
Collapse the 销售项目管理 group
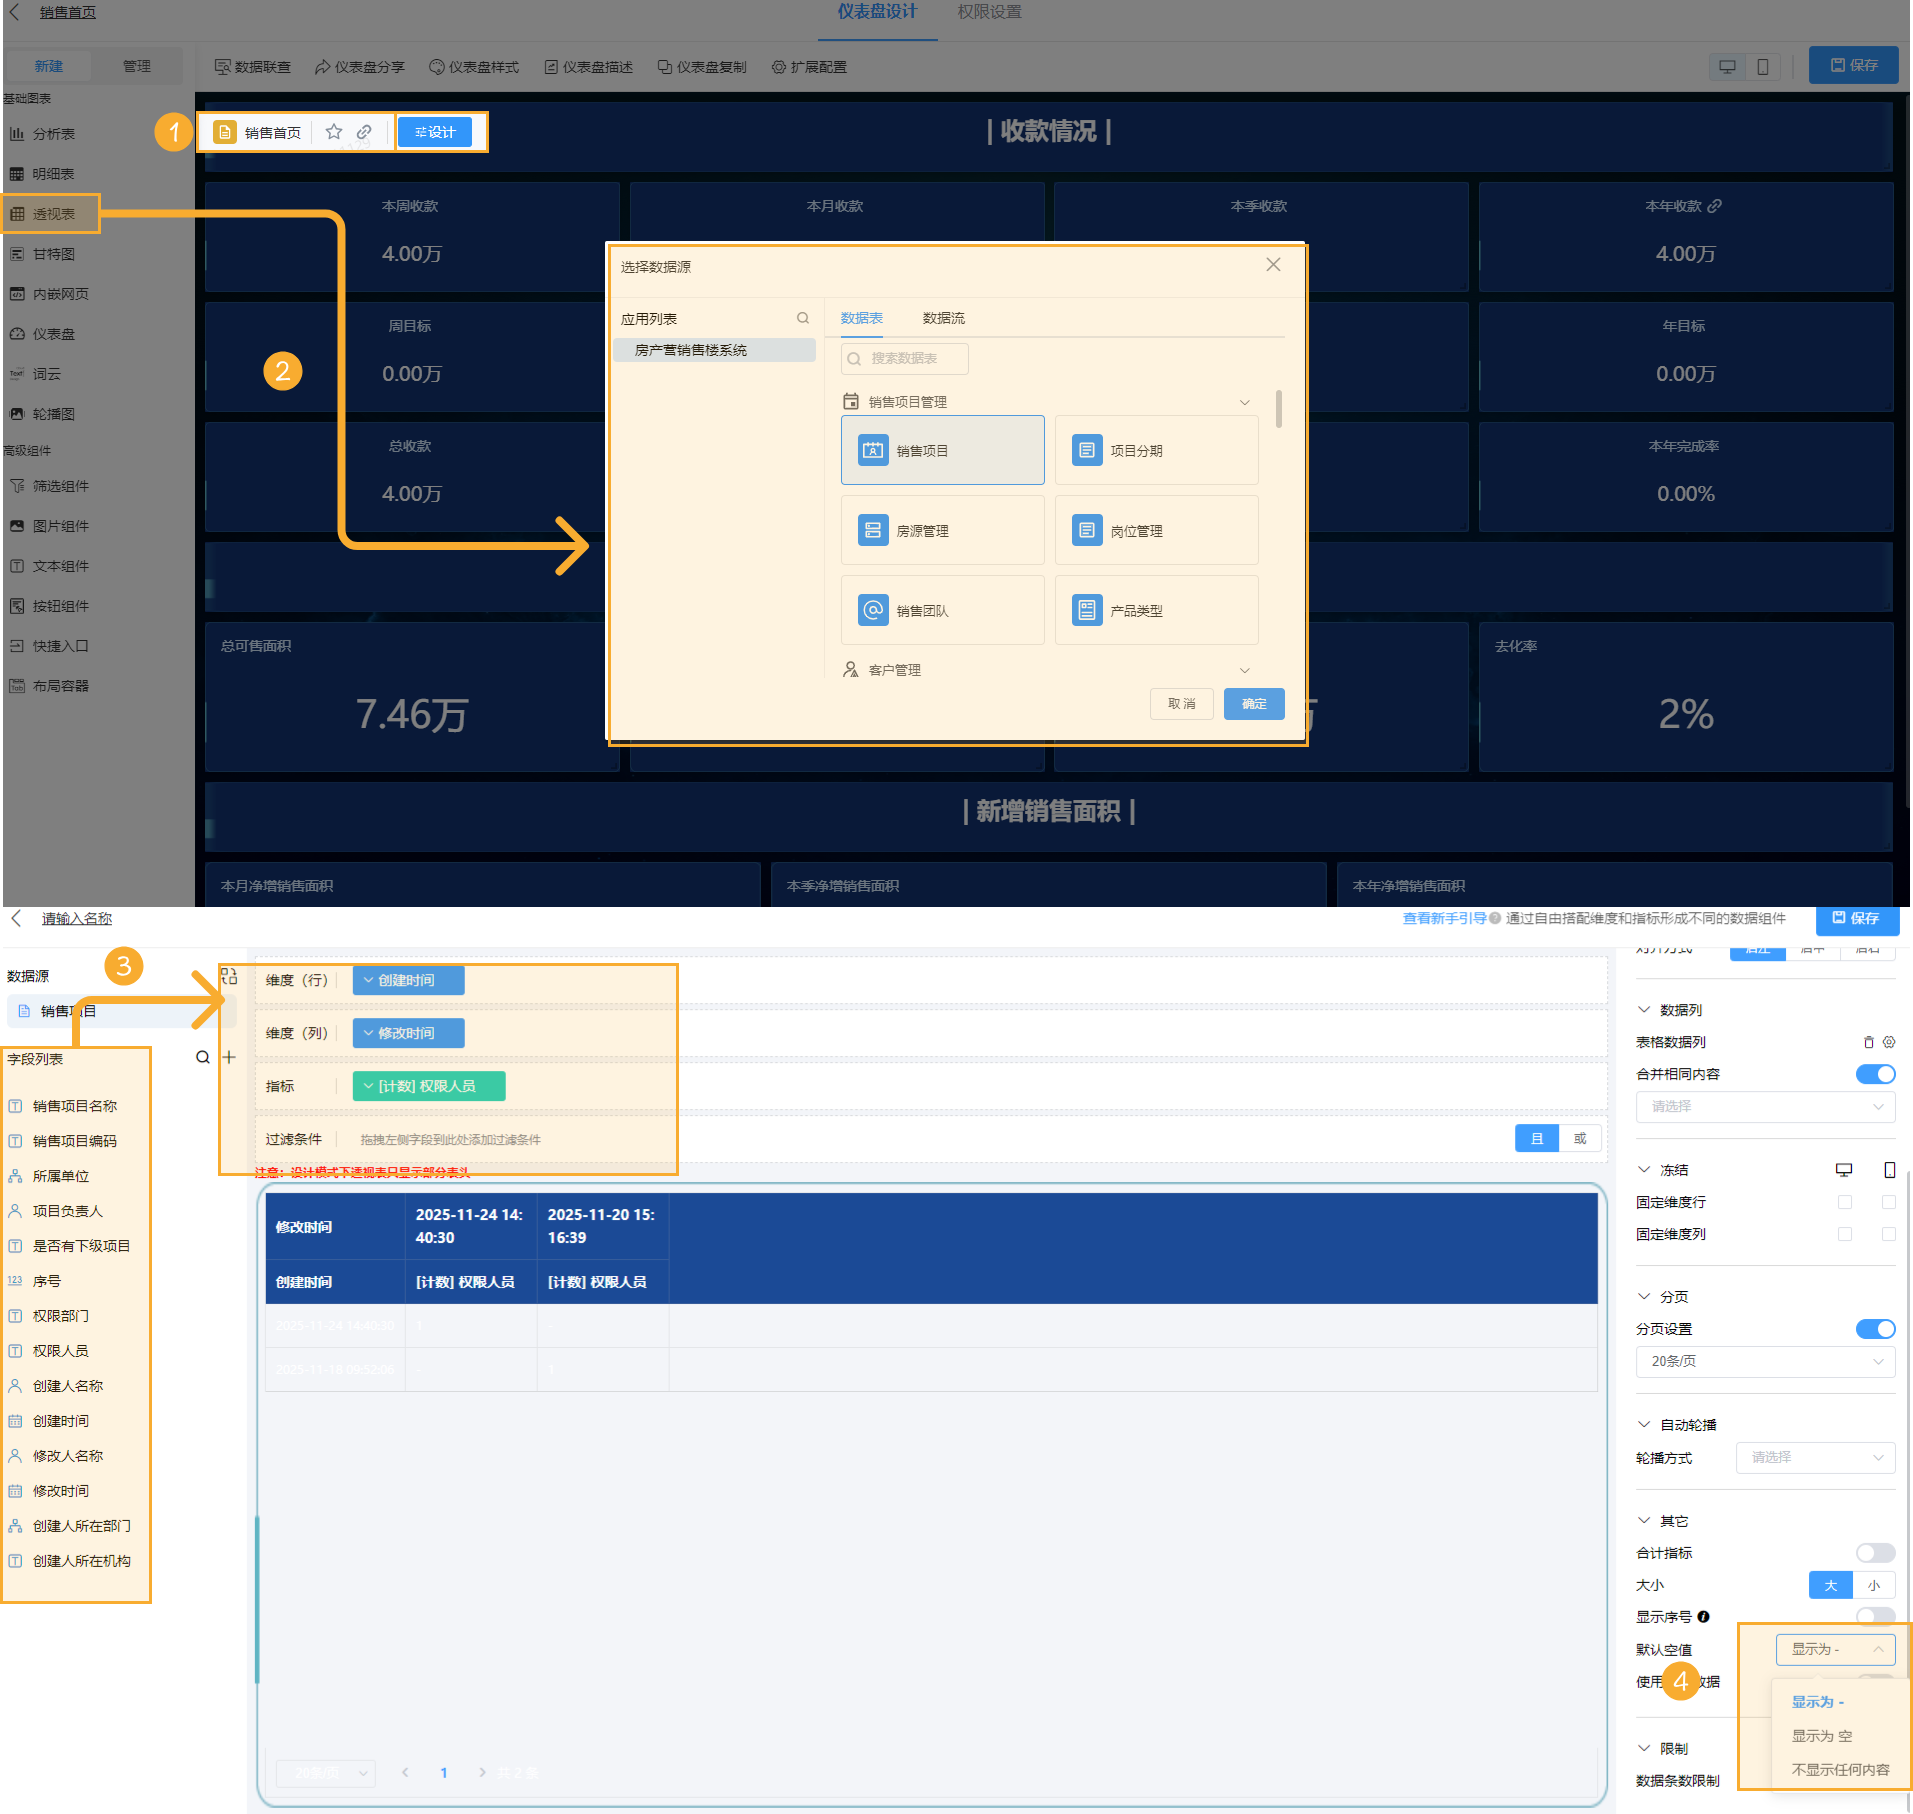pos(1244,402)
